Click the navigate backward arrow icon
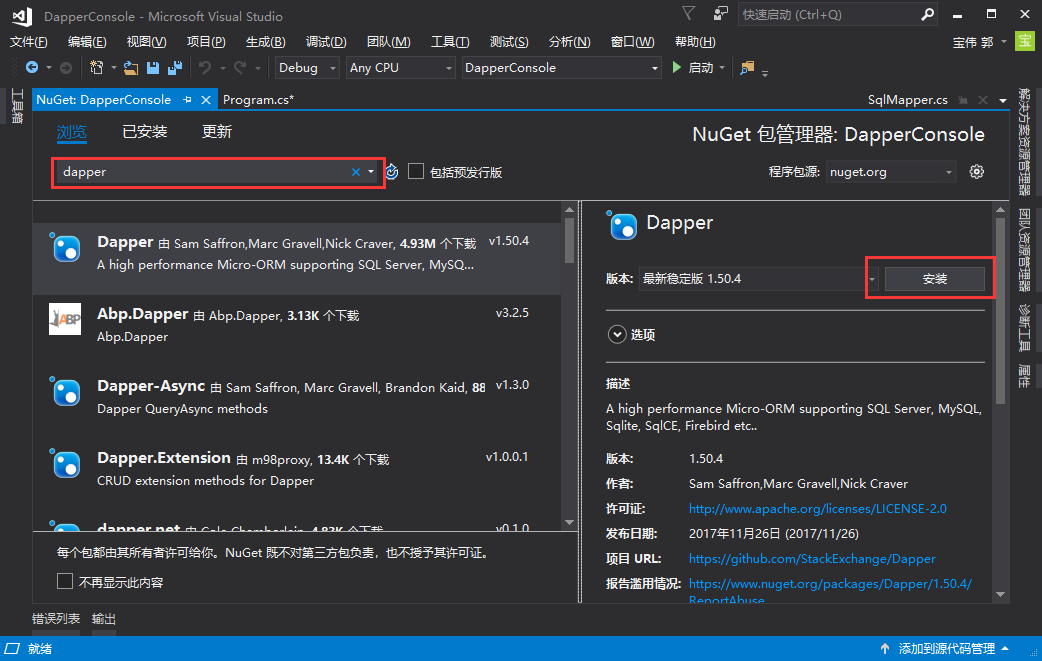 click(x=32, y=68)
